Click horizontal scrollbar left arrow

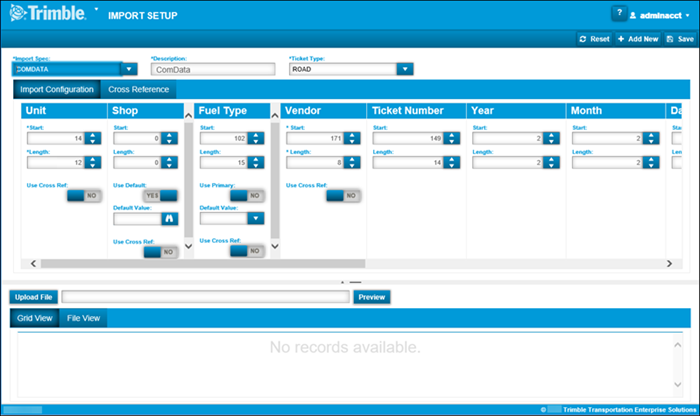(33, 264)
